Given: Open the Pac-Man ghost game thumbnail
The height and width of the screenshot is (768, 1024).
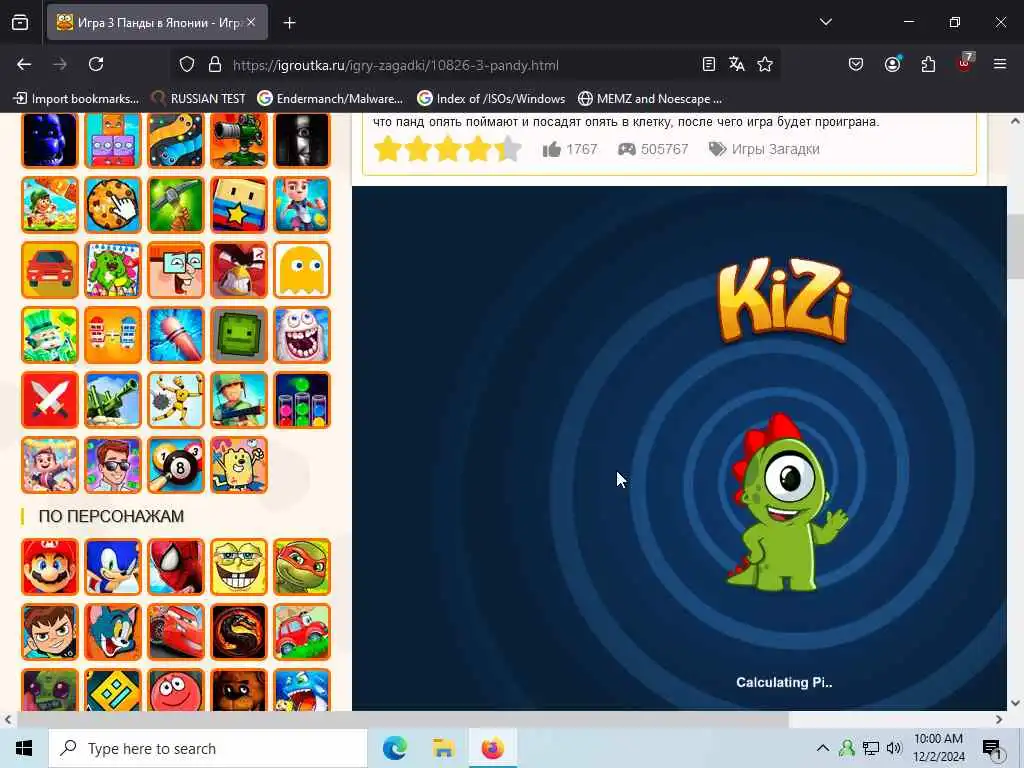Looking at the screenshot, I should point(302,270).
